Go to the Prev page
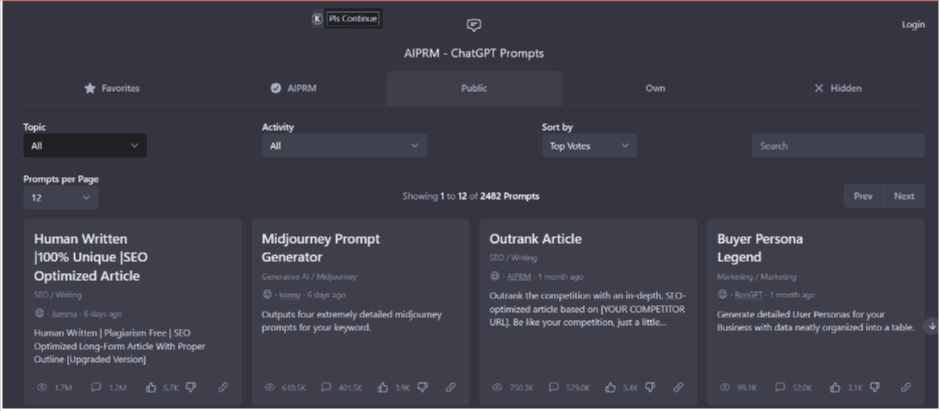 (863, 196)
